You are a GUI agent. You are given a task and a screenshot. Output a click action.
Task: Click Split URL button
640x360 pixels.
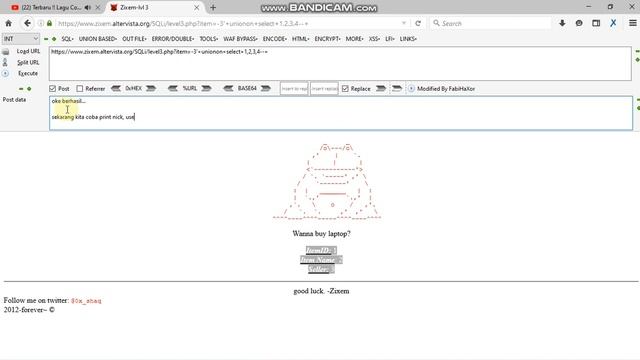click(28, 62)
